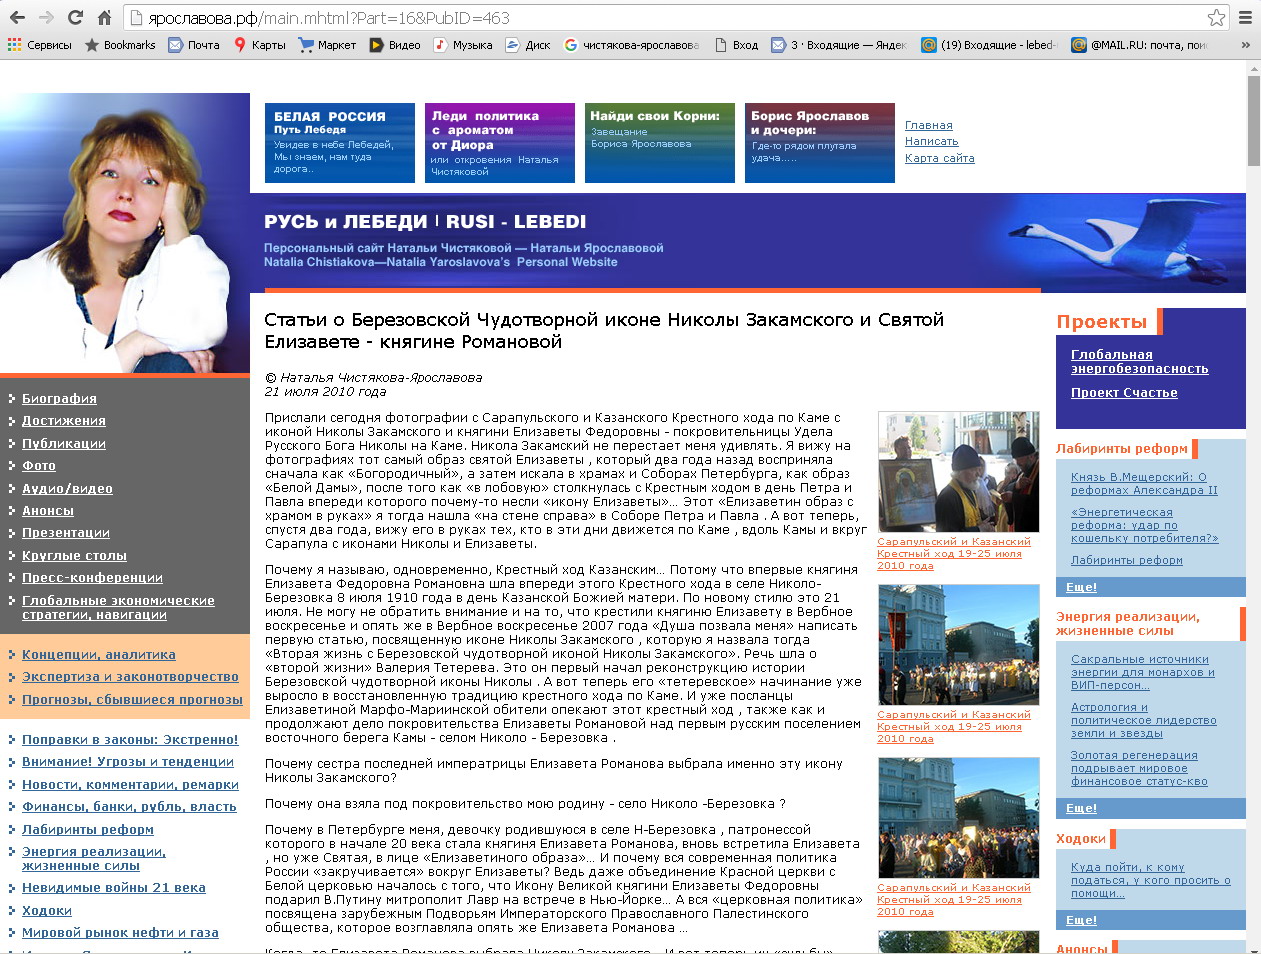Open Новости, комментарии, ремарки link

pos(130,785)
